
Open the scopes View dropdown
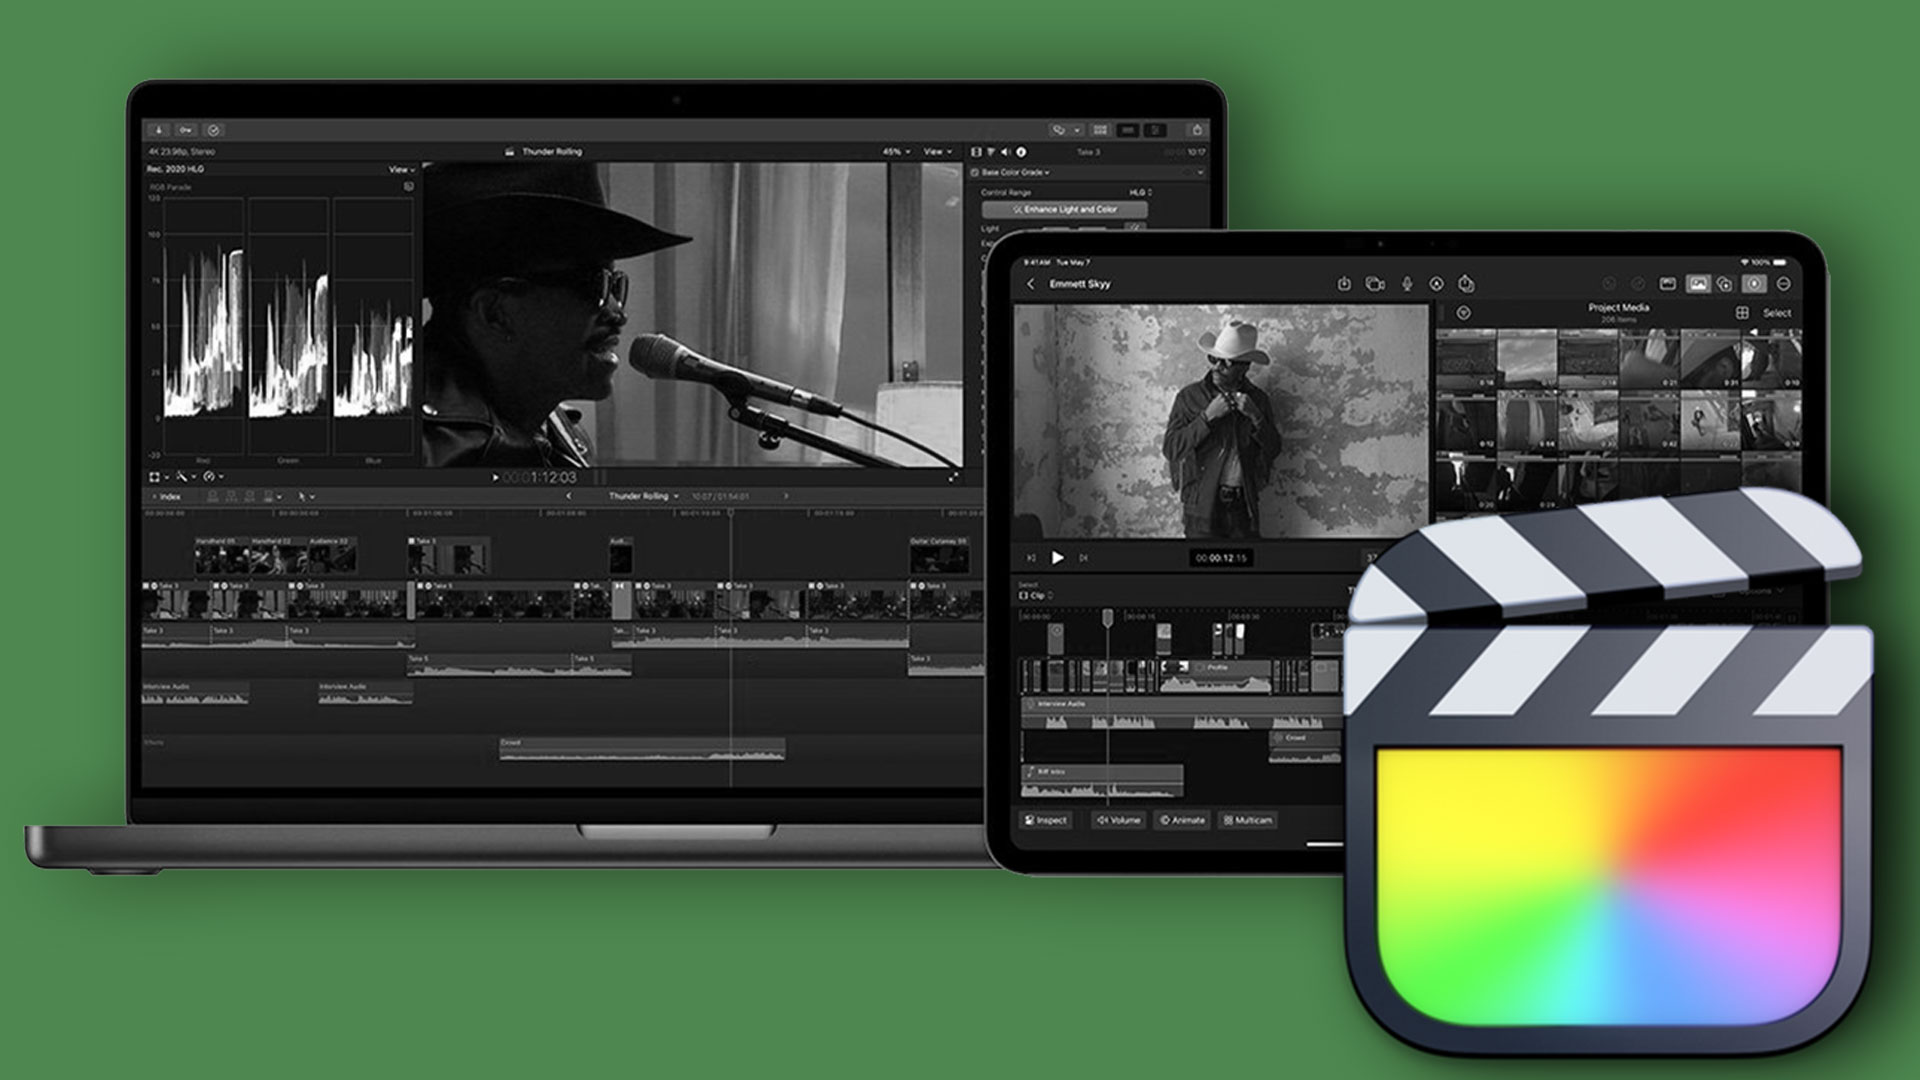click(402, 170)
